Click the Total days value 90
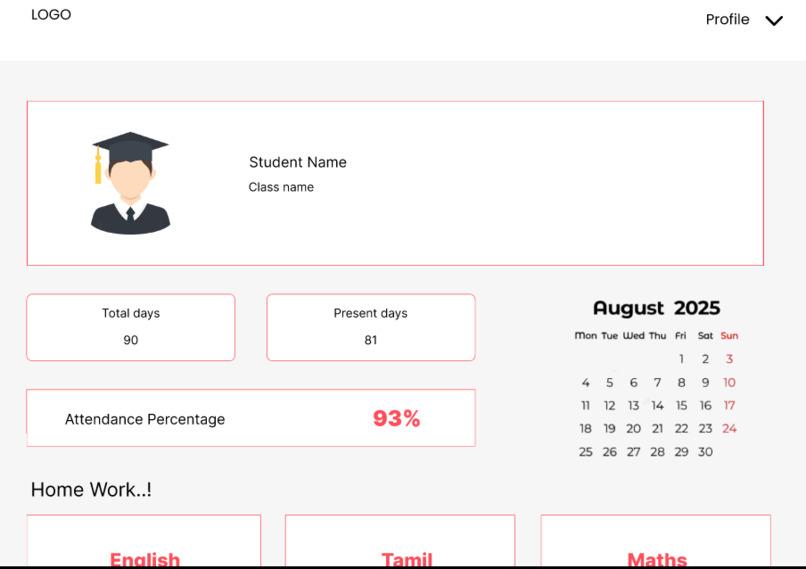The image size is (806, 569). coord(131,340)
